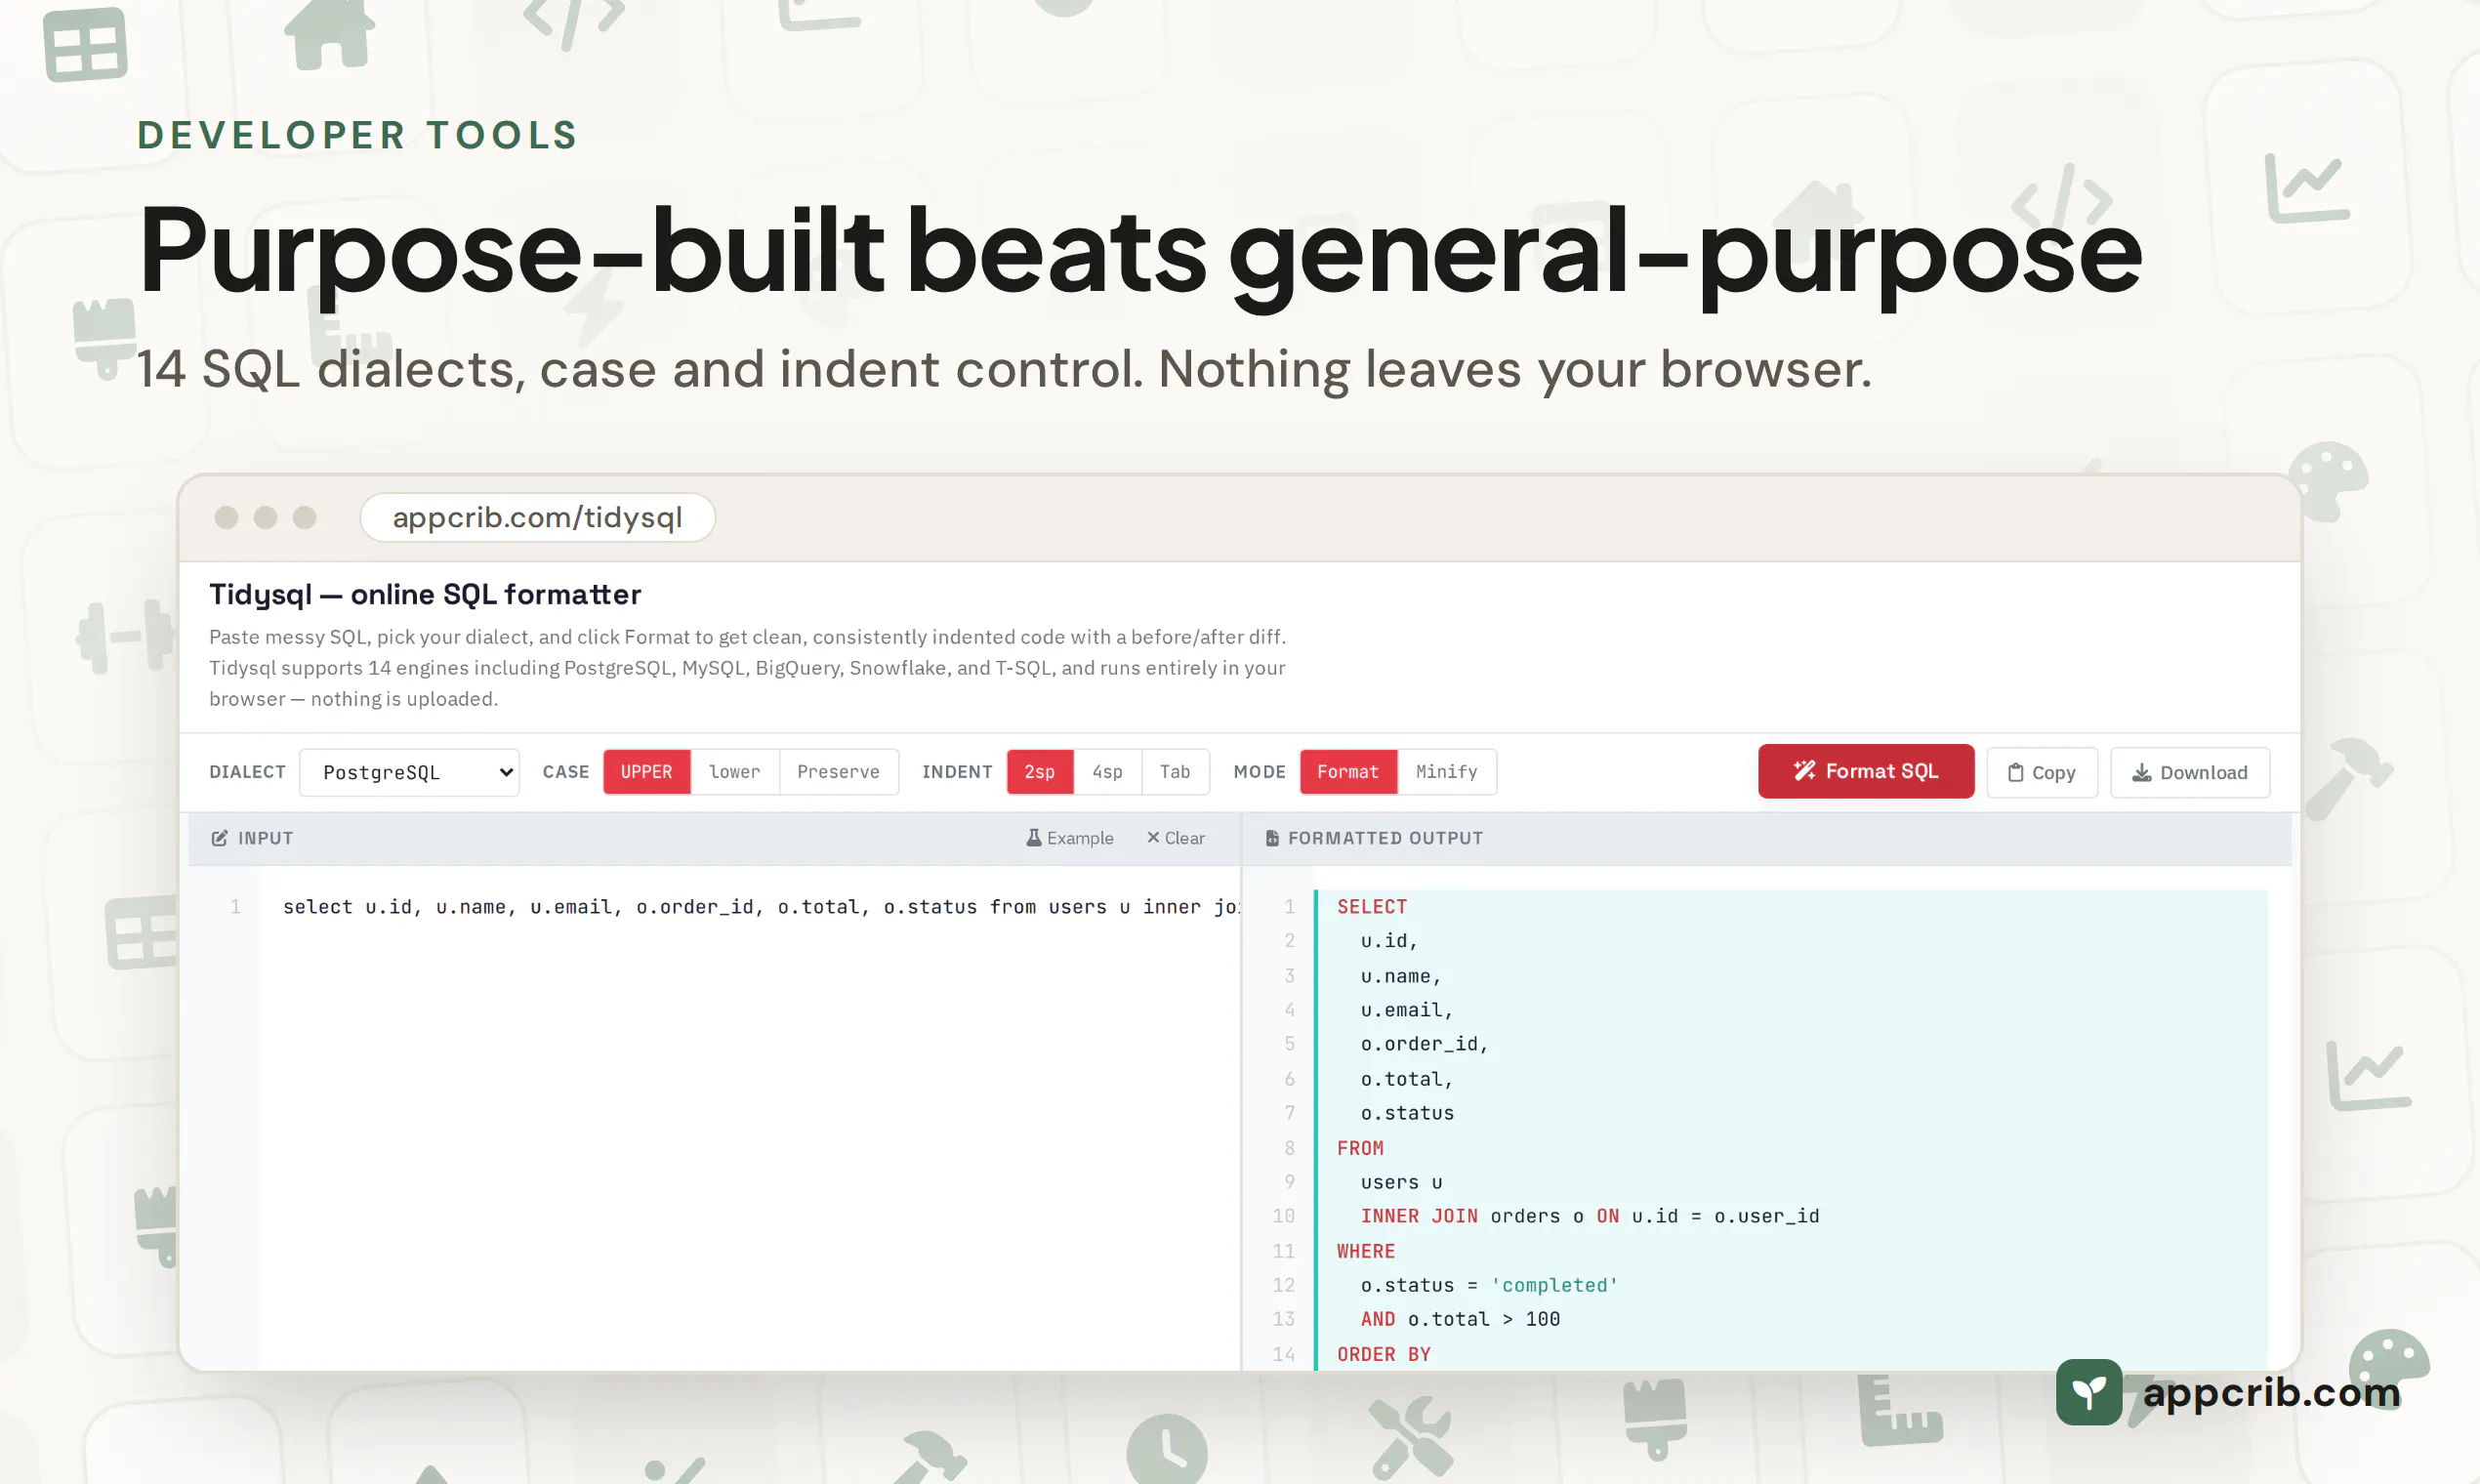The image size is (2480, 1484).
Task: Select UPPER keyword case
Action: tap(646, 772)
